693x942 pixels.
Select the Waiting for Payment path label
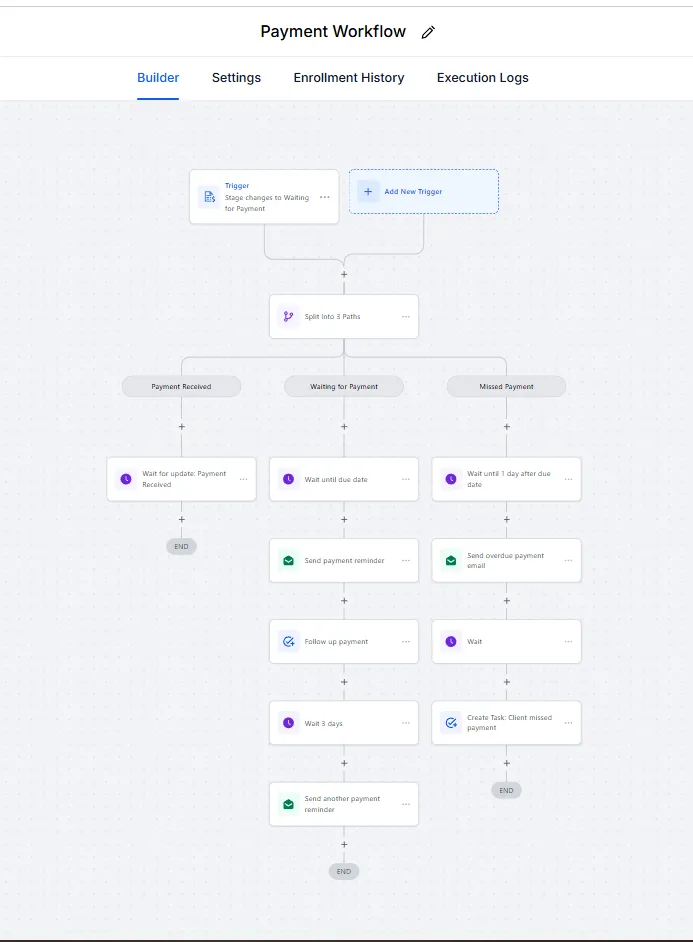pos(343,386)
